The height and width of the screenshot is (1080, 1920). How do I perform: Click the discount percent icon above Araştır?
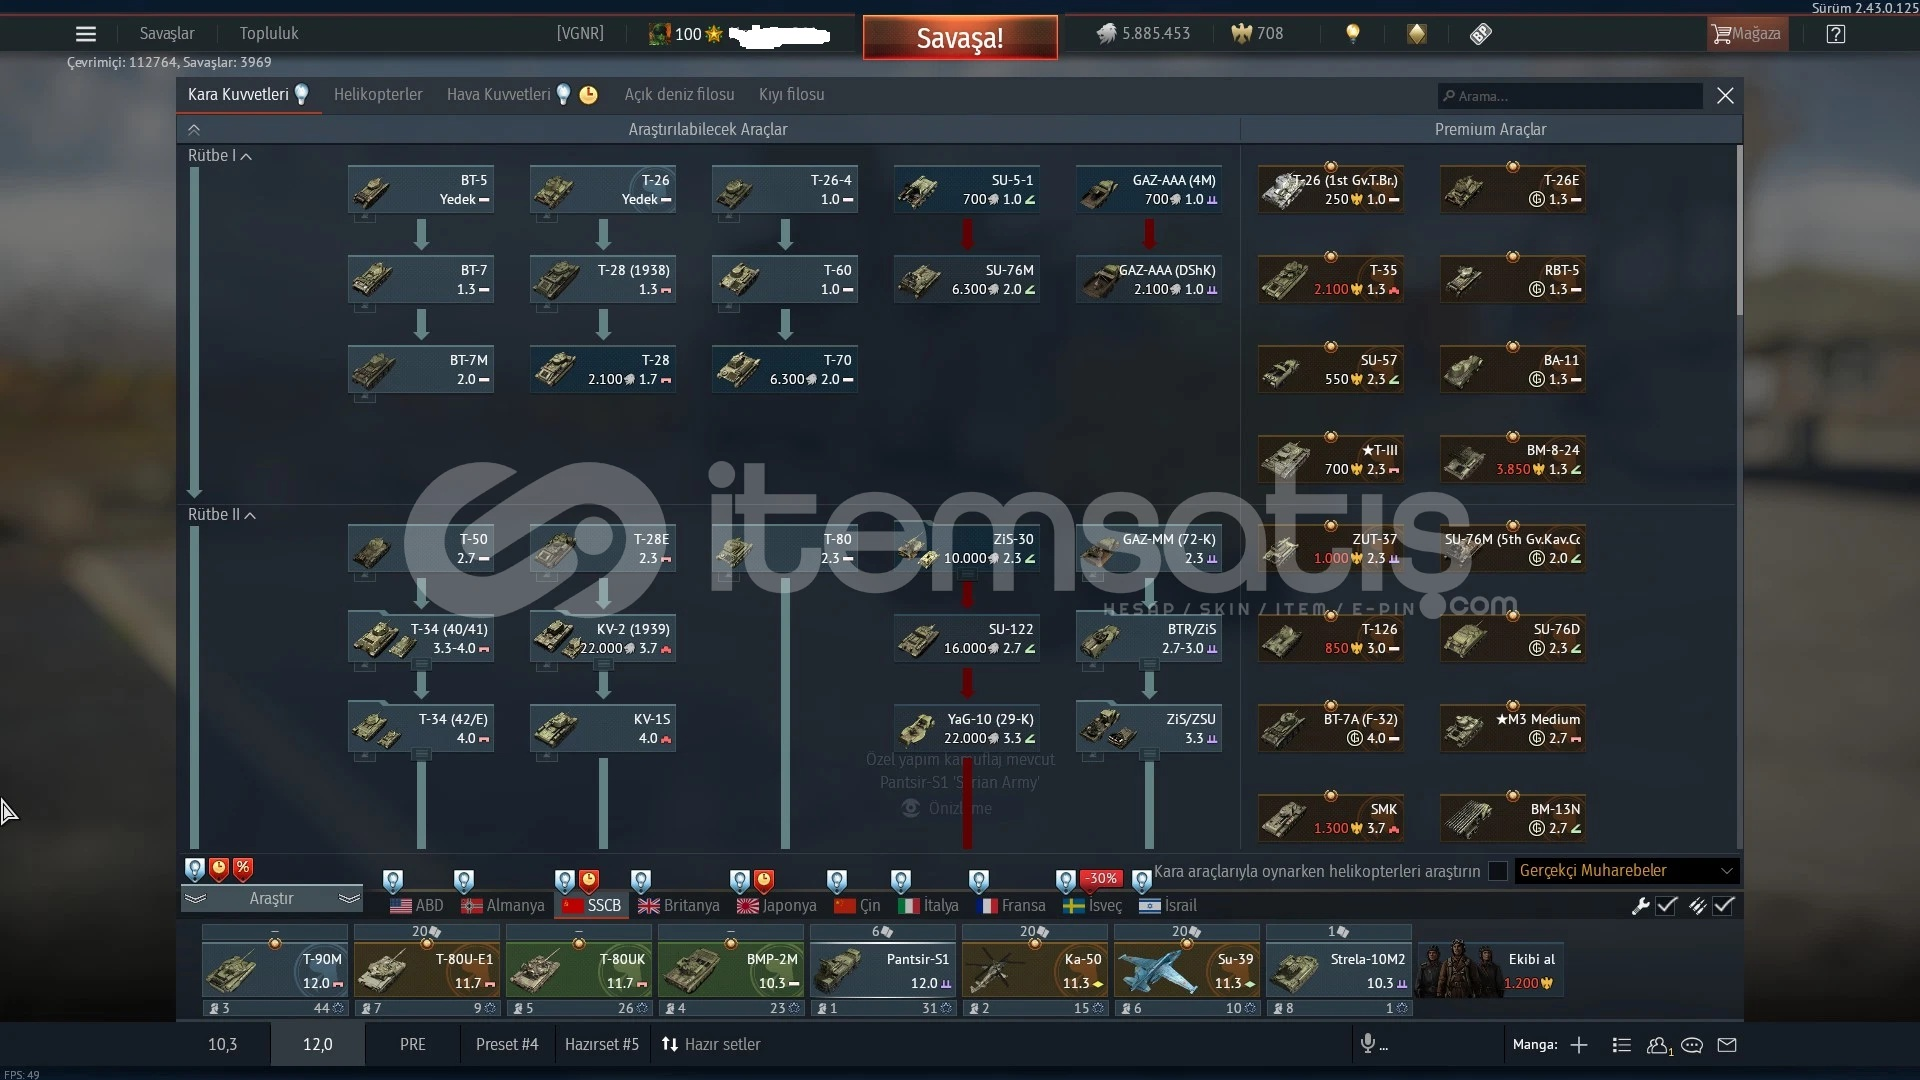coord(243,869)
